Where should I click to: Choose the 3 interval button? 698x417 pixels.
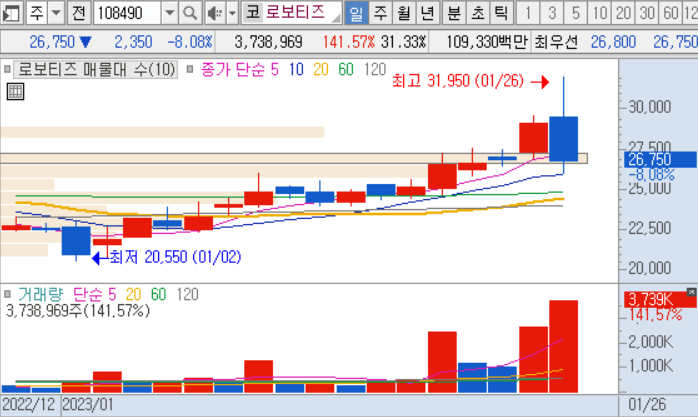tap(552, 13)
